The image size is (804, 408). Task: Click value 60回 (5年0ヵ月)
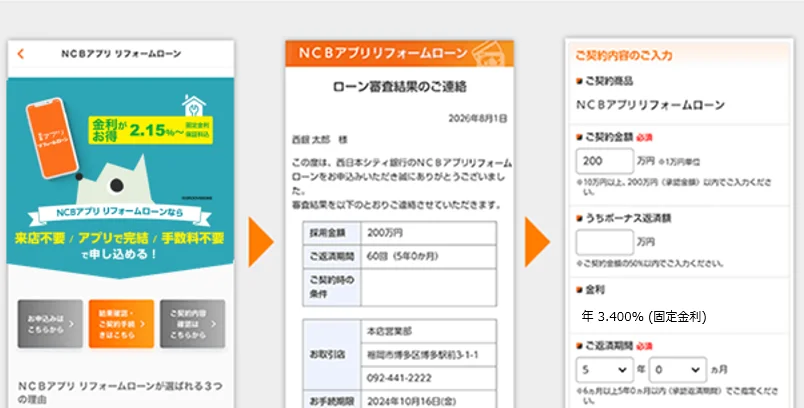pyautogui.click(x=403, y=256)
